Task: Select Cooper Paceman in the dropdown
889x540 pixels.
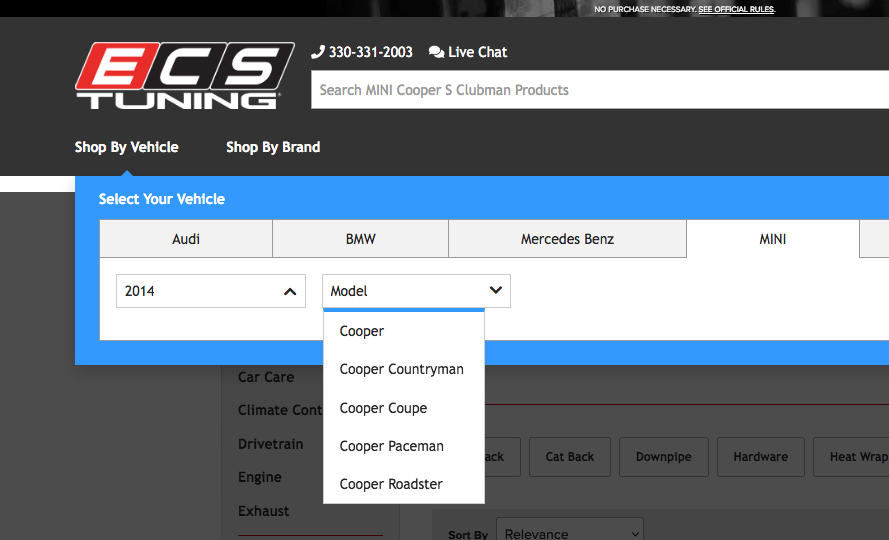Action: (x=391, y=446)
